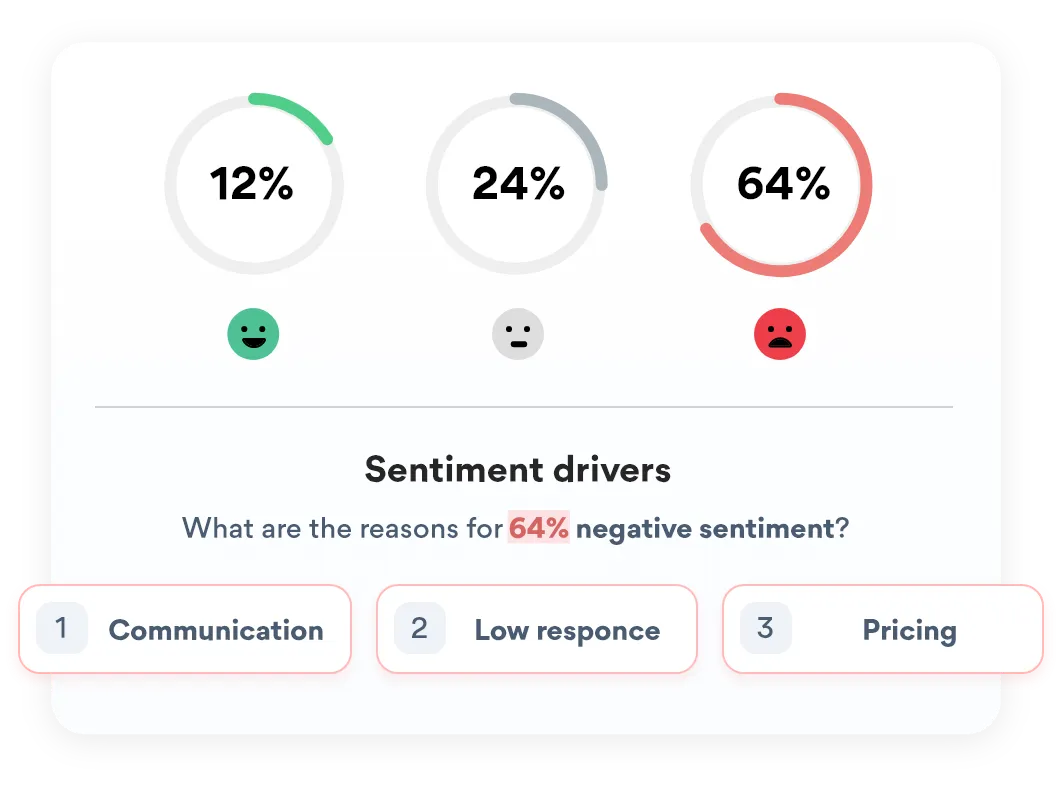The width and height of the screenshot is (1062, 789).
Task: Click the number 1 badge beside Communication
Action: (62, 628)
